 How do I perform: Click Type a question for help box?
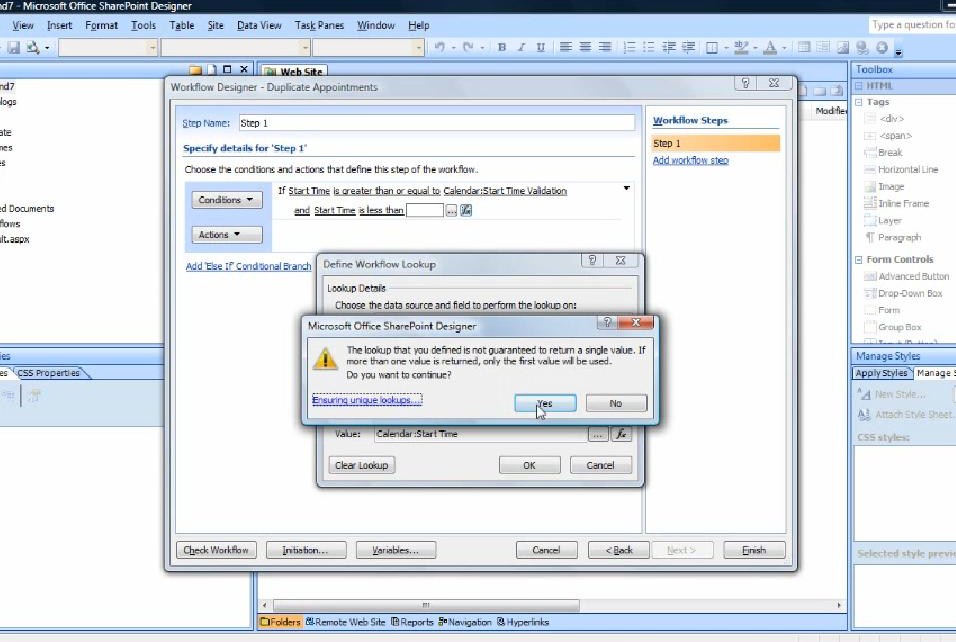912,25
